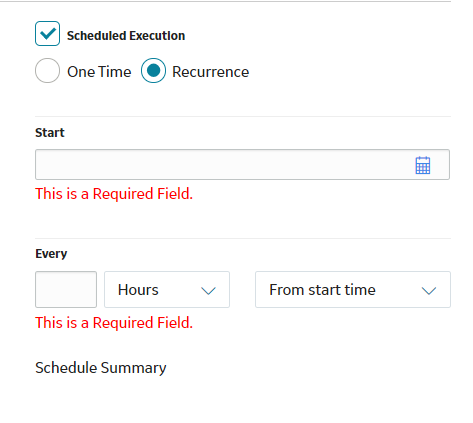
Task: Click the Start field label
Action: [x=50, y=133]
